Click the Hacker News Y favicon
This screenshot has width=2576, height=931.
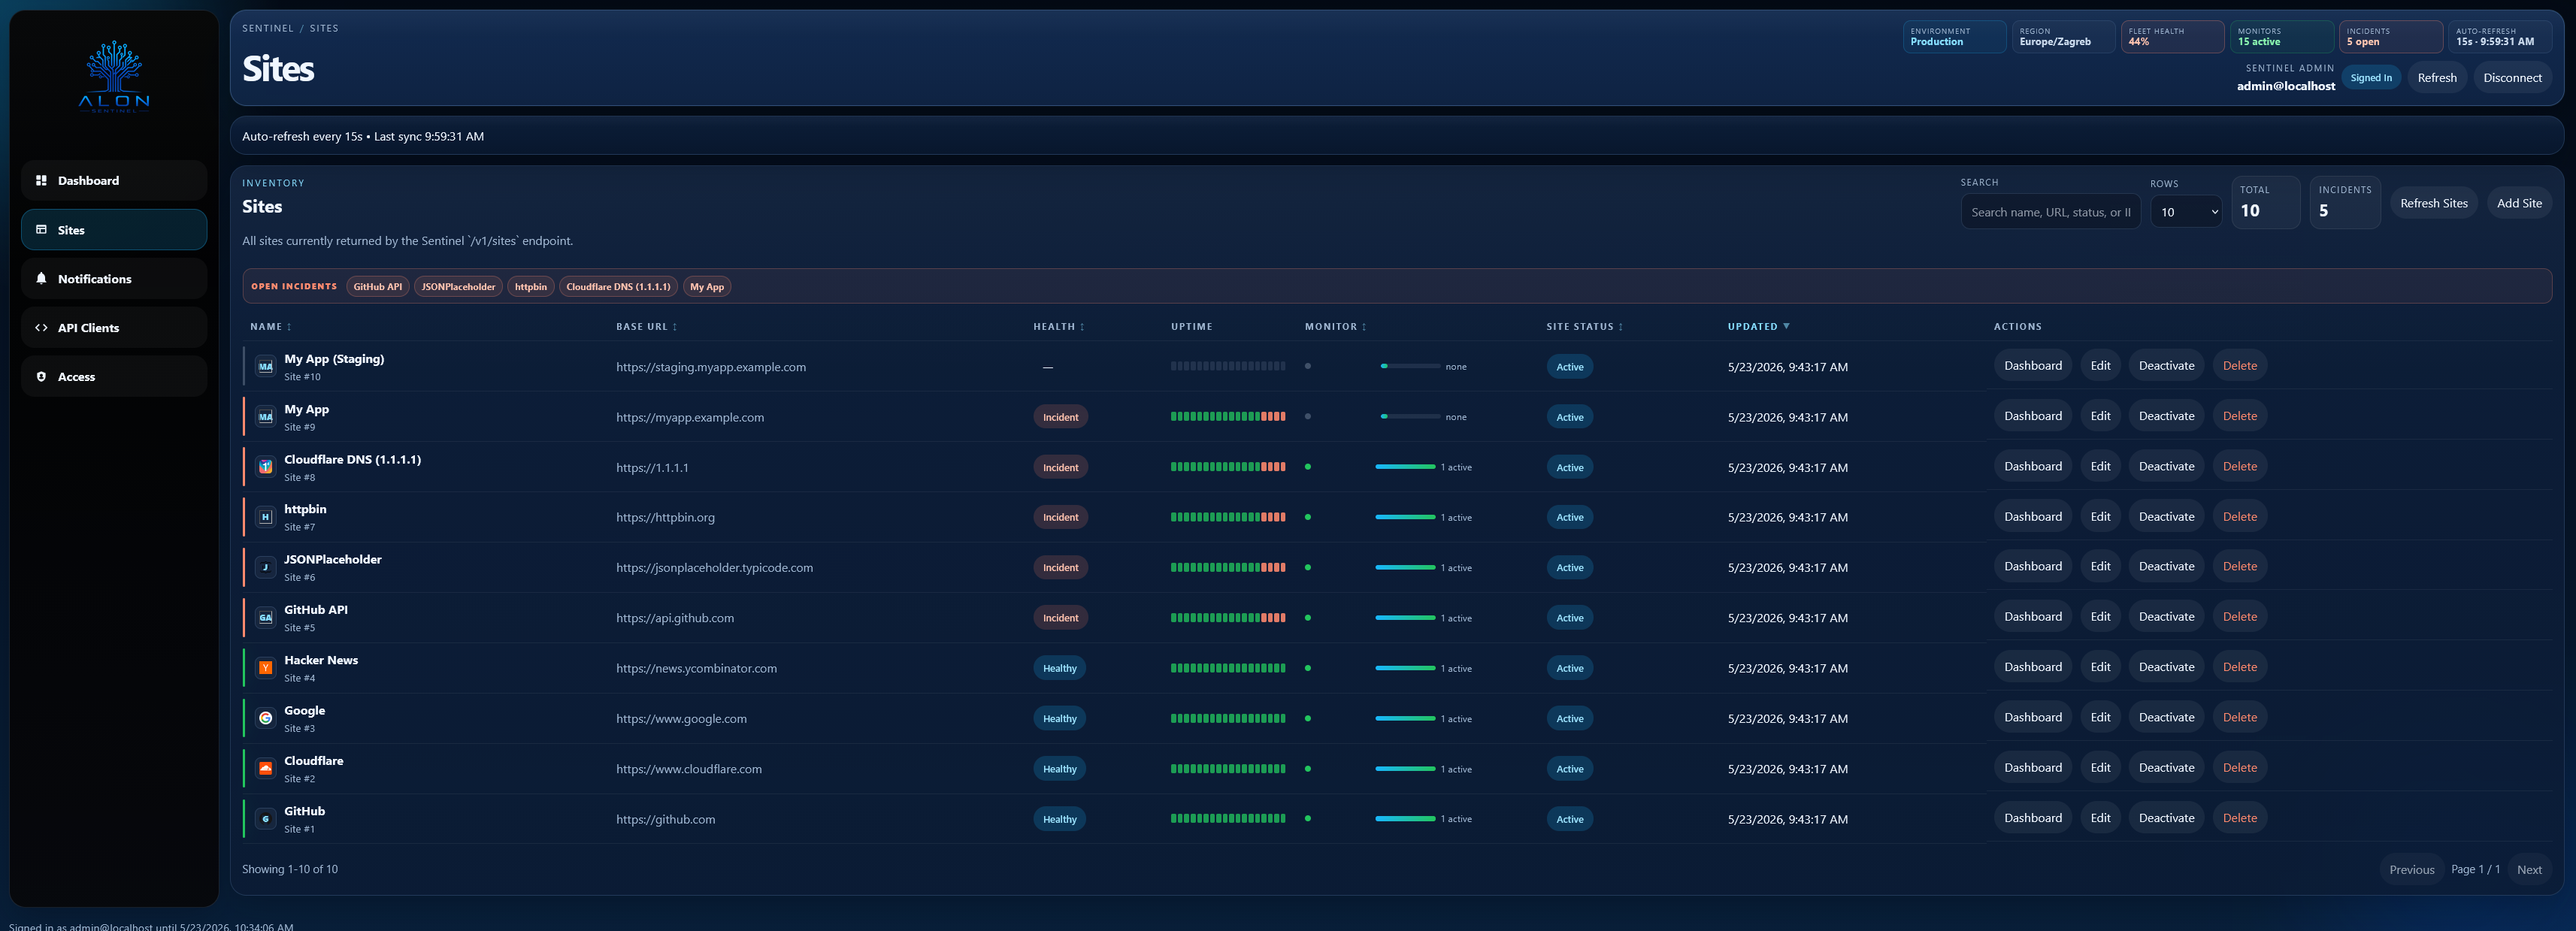[265, 667]
